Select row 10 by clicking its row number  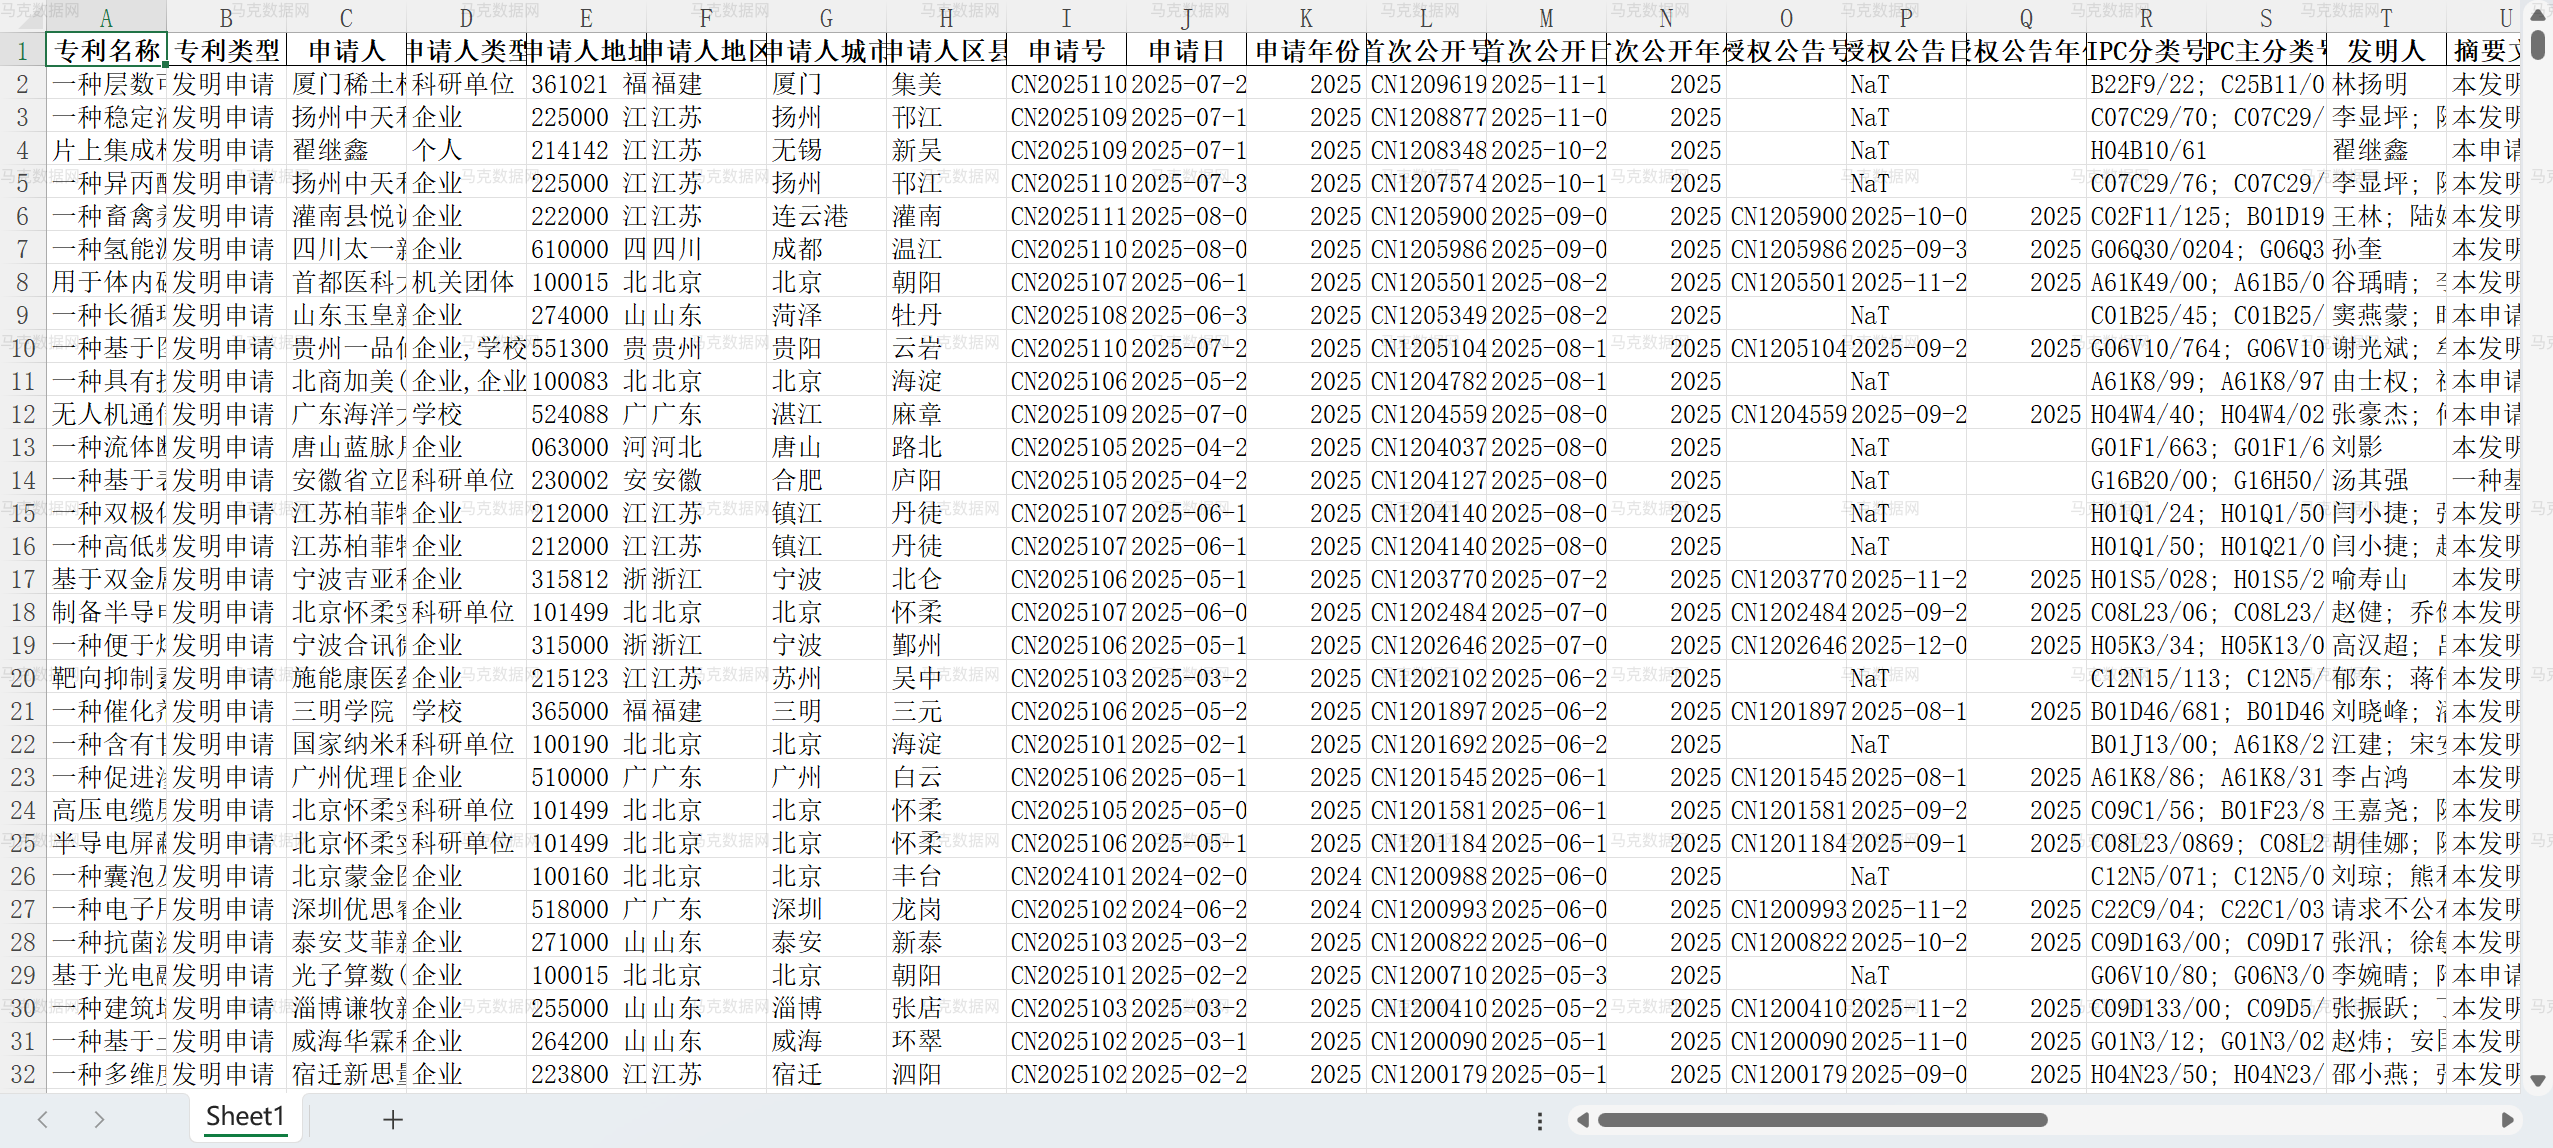tap(22, 348)
